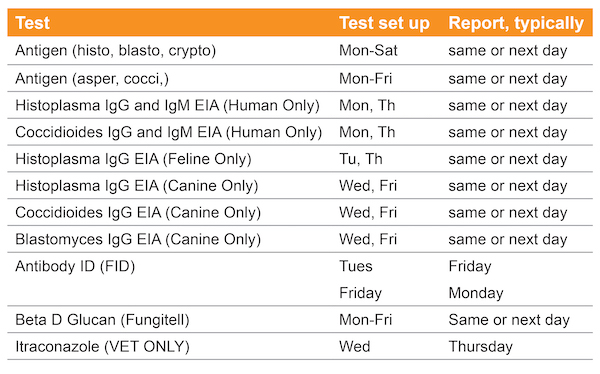The height and width of the screenshot is (374, 600).
Task: Select the 'Antibody ID (FID)' test
Action: (75, 266)
